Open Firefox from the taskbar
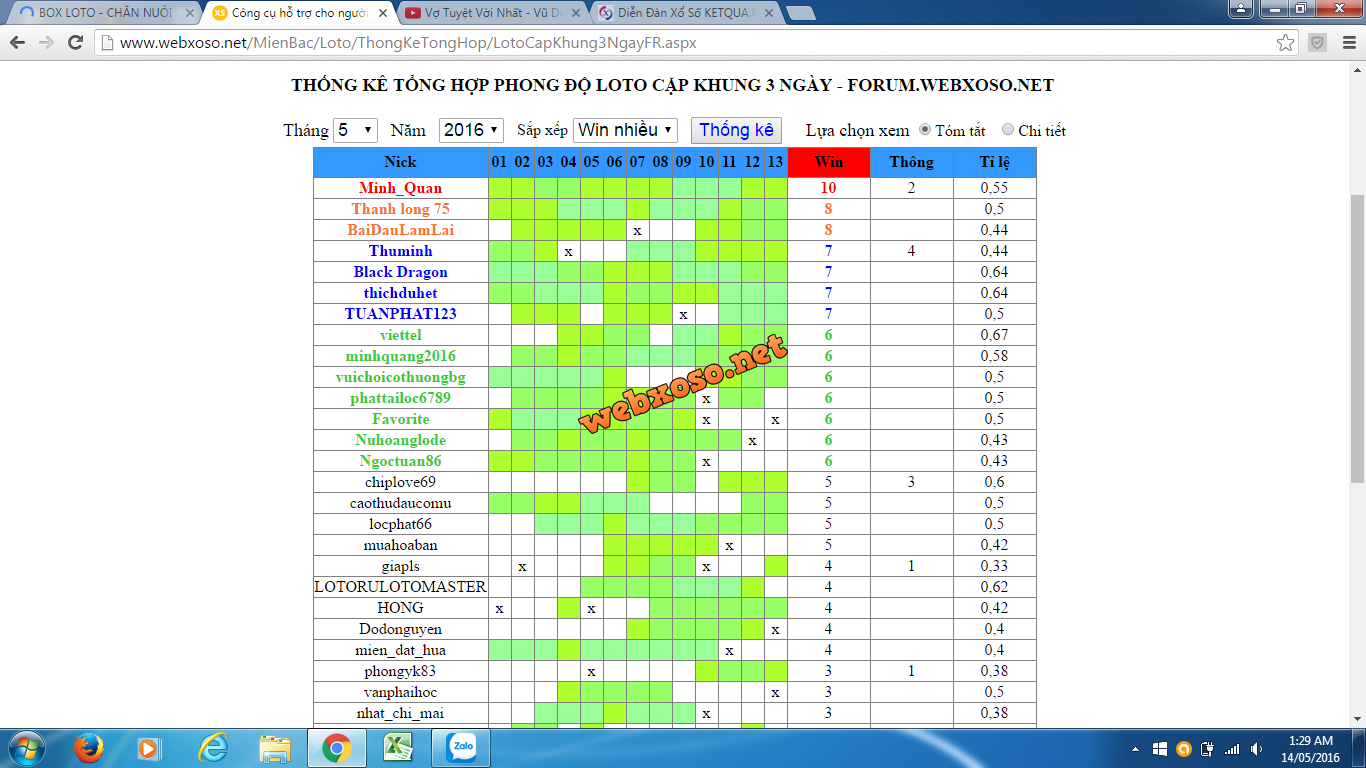1366x768 pixels. [x=88, y=747]
